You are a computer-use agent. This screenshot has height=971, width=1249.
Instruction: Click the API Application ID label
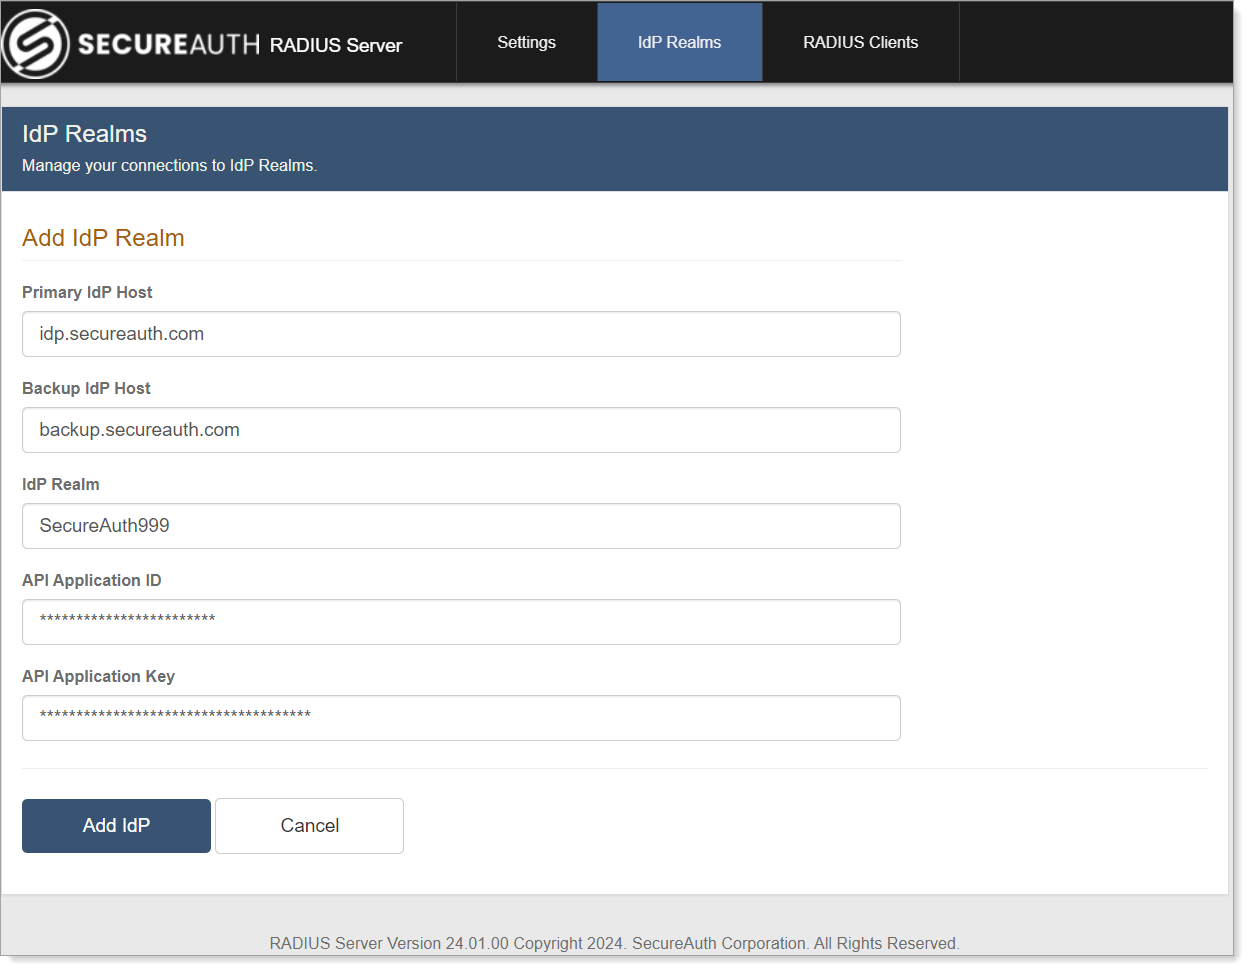coord(91,580)
